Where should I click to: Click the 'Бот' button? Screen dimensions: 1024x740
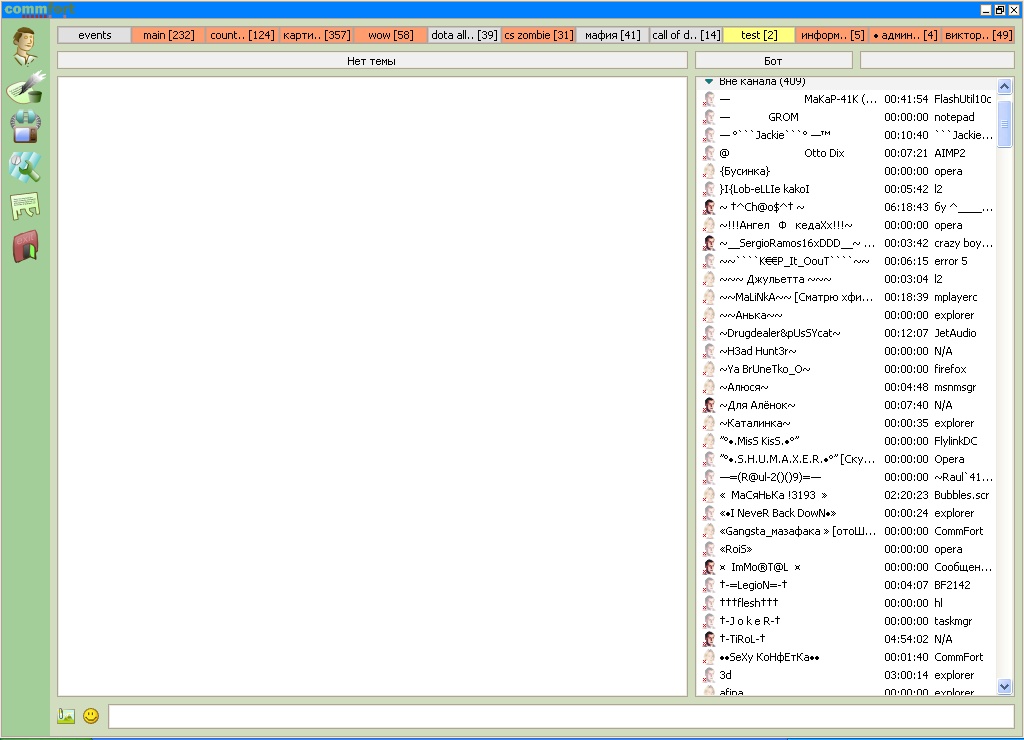[773, 61]
